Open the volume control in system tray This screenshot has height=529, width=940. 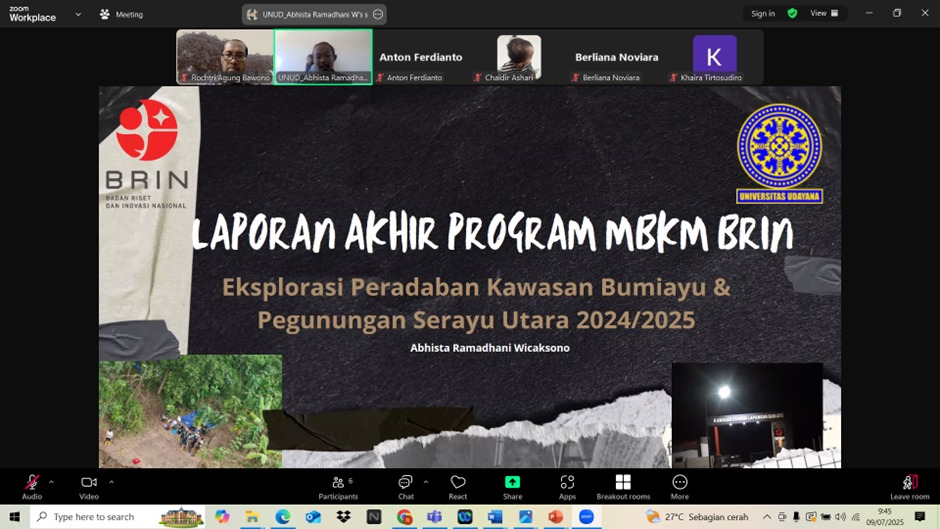[x=840, y=517]
